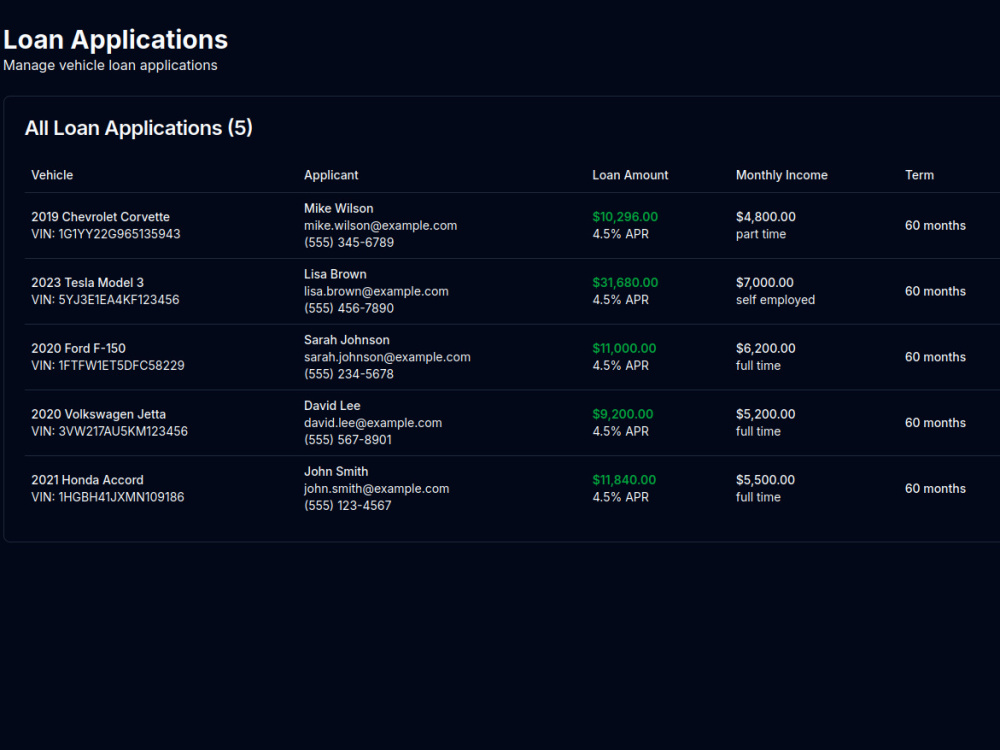Select the 2020 Ford F-150 vehicle name

pos(78,348)
